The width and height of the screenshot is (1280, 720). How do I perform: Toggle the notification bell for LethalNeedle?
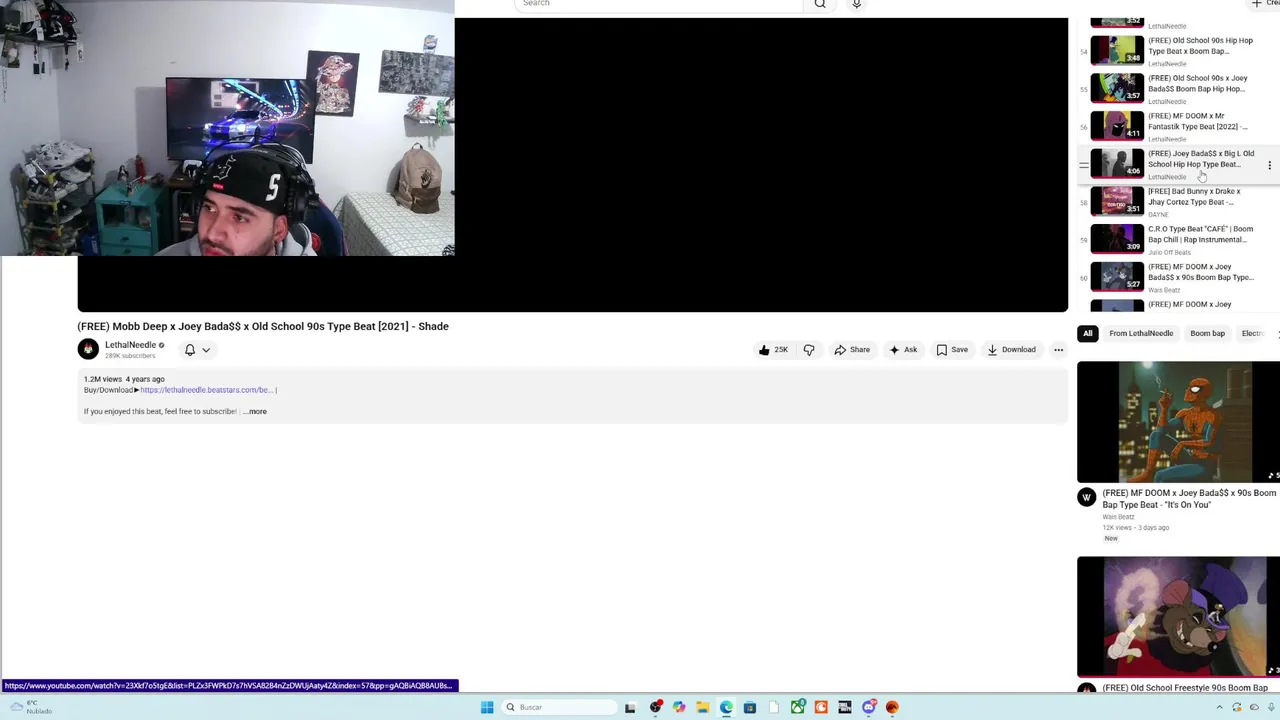189,350
